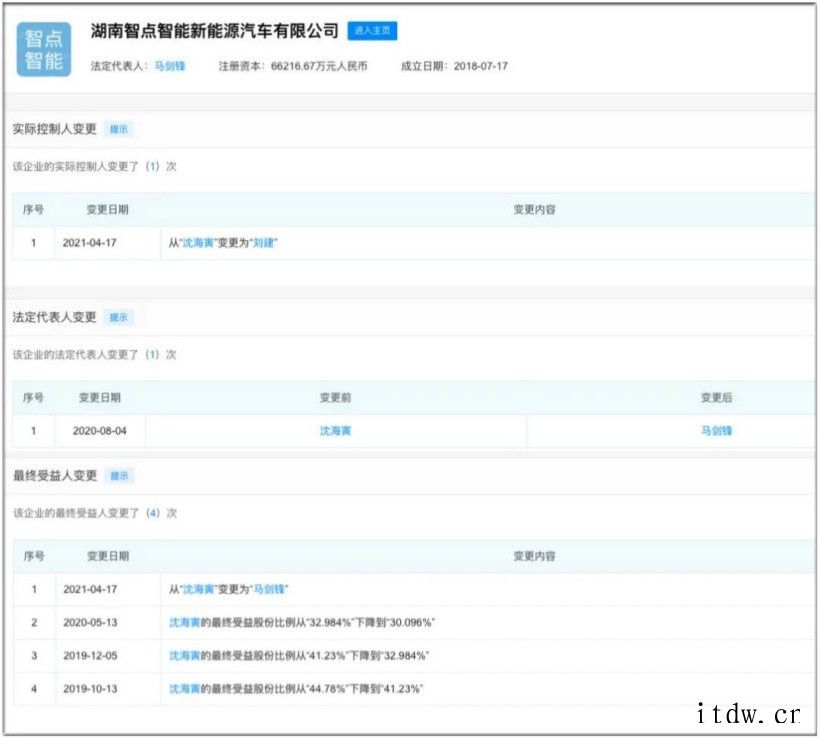The width and height of the screenshot is (820, 738).
Task: Open legal representative 马剑锋 link in header
Action: [170, 66]
